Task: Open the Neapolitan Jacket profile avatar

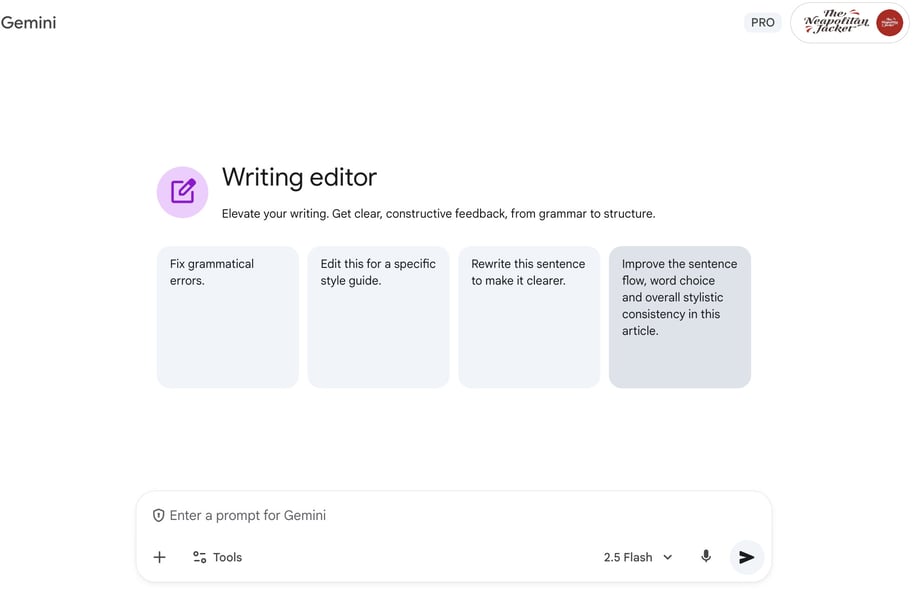Action: 888,22
